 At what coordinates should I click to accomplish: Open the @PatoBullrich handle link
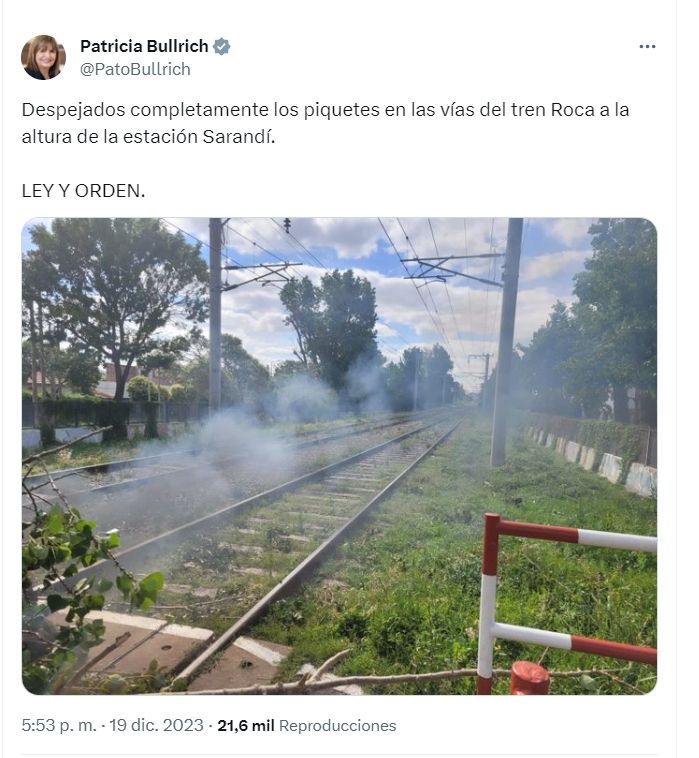[135, 69]
